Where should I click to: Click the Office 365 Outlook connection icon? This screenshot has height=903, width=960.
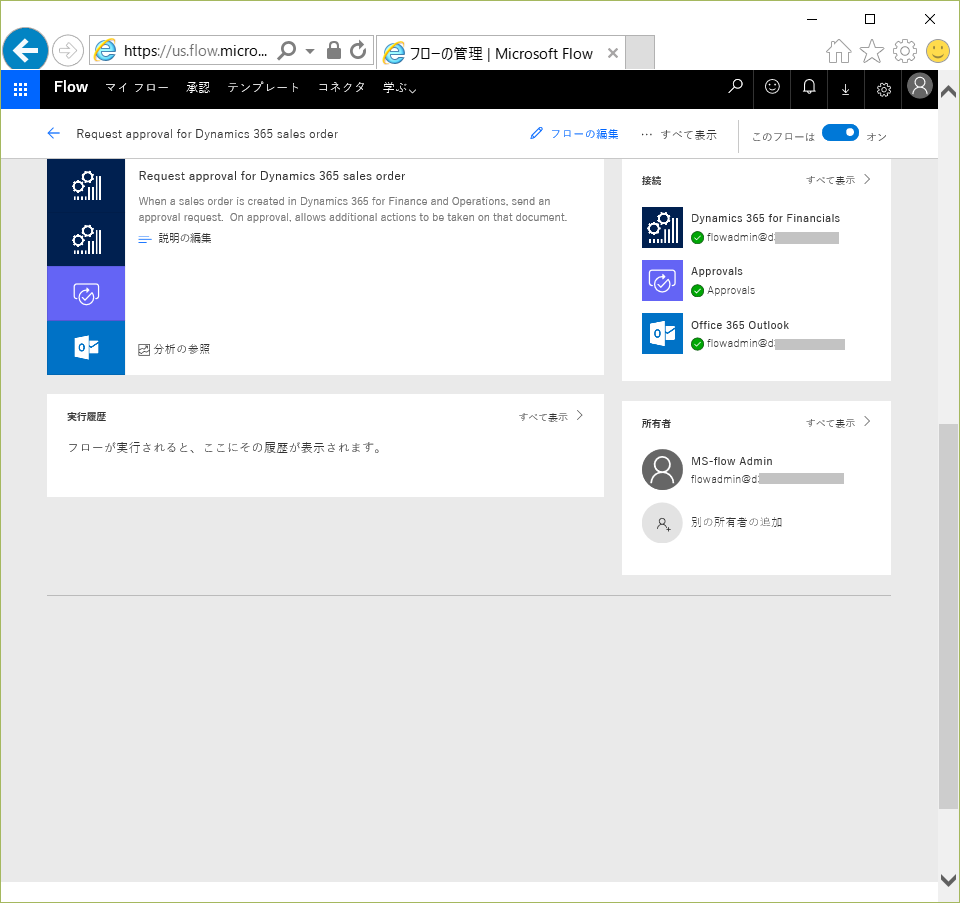(662, 334)
